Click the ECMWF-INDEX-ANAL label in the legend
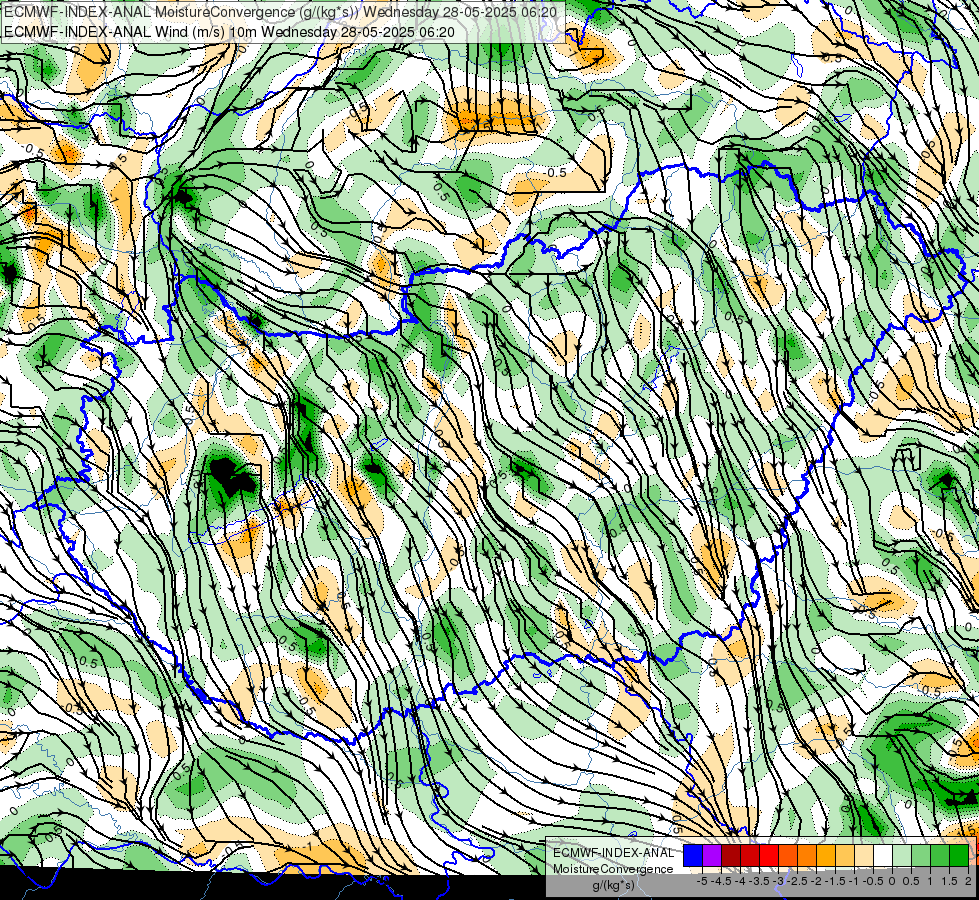Viewport: 979px width, 900px height. [x=613, y=853]
